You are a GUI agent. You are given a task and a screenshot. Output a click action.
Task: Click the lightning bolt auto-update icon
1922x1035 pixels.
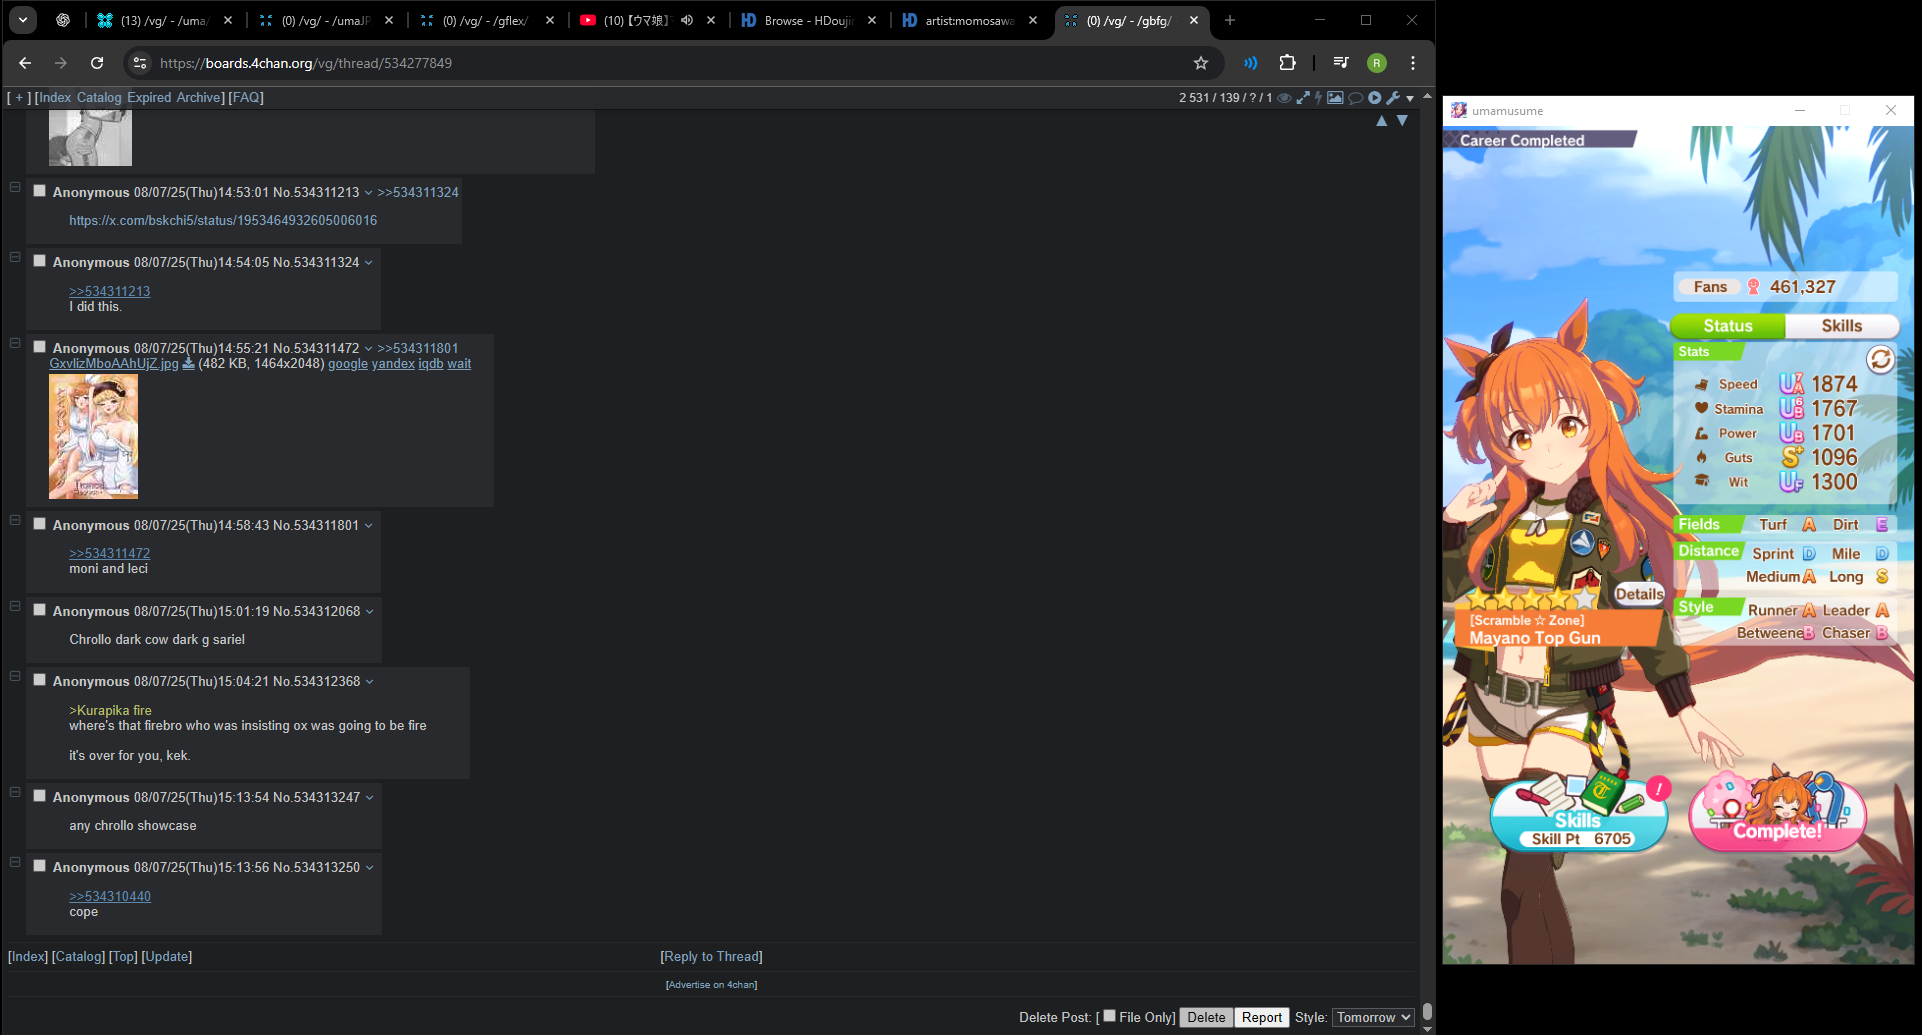(1319, 98)
